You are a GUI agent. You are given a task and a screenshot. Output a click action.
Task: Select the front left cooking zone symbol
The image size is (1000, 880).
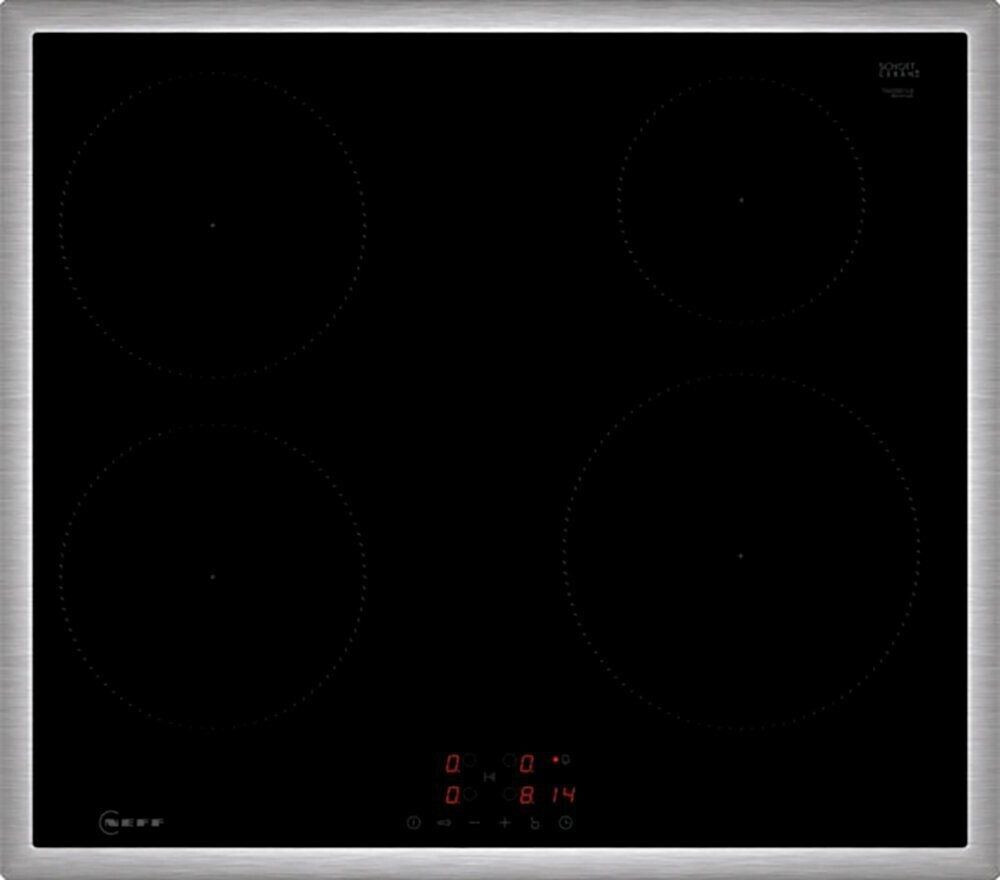point(470,794)
